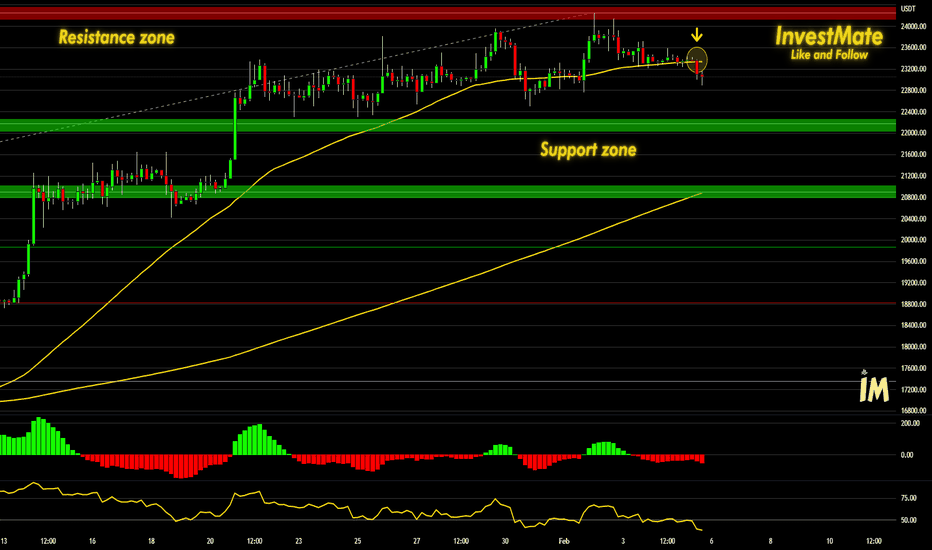Click the 18400.00 price axis label
Viewport: 932px width, 550px height.
tap(913, 325)
